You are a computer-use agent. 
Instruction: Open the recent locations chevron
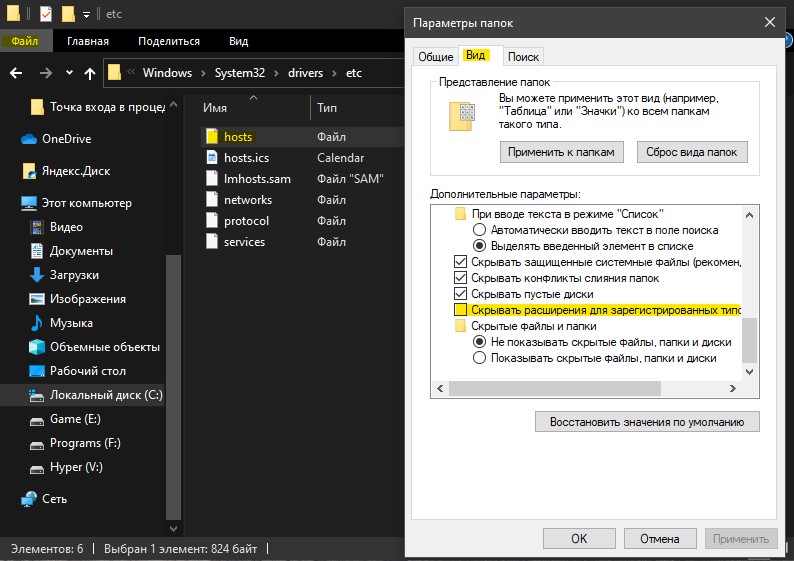[x=69, y=73]
